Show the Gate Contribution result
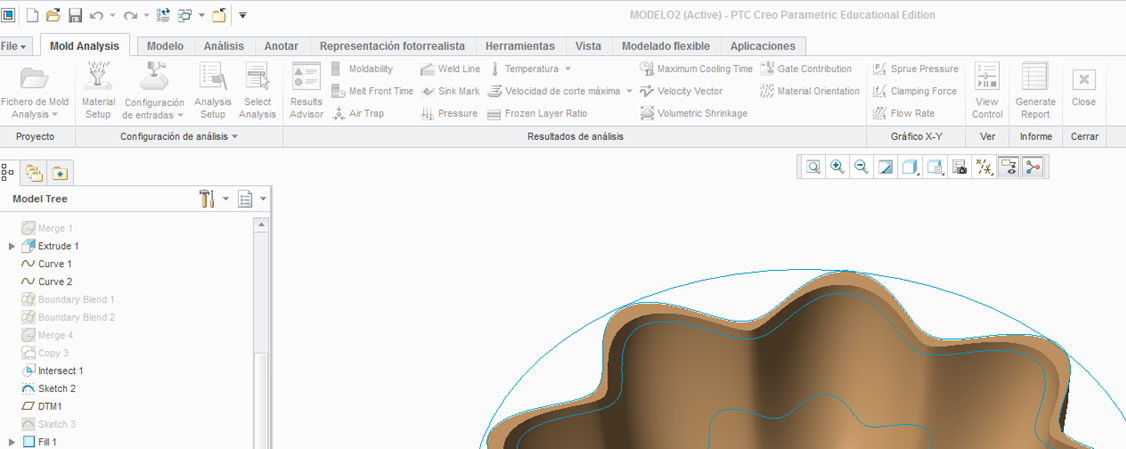 pyautogui.click(x=806, y=69)
